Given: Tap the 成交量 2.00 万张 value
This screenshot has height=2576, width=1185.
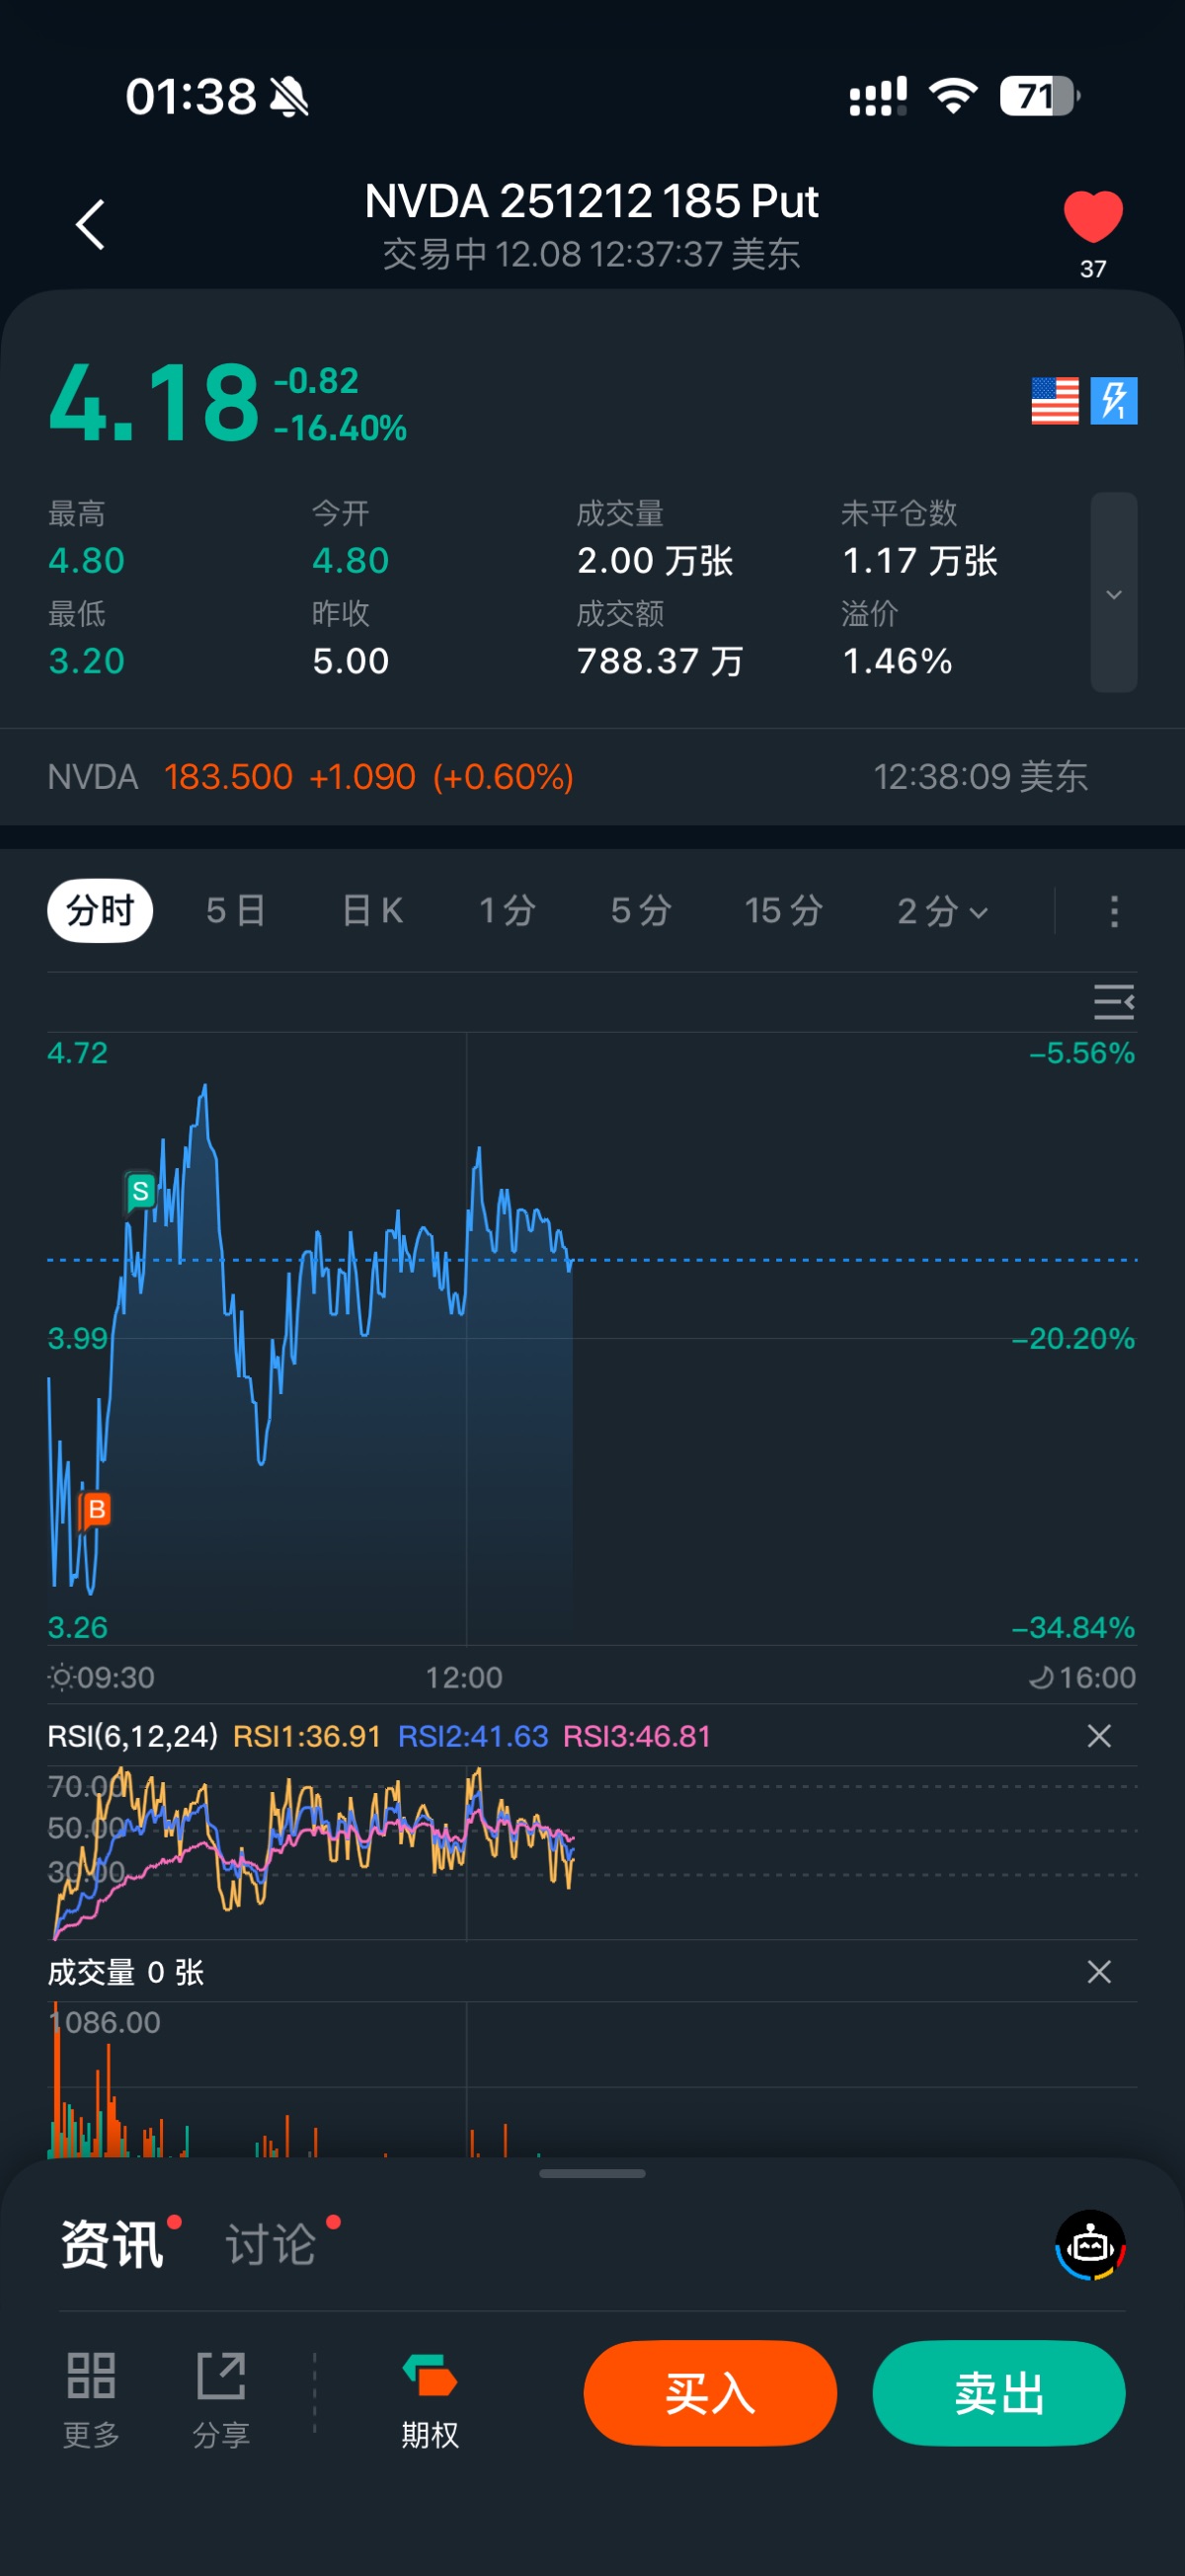Looking at the screenshot, I should tap(655, 561).
